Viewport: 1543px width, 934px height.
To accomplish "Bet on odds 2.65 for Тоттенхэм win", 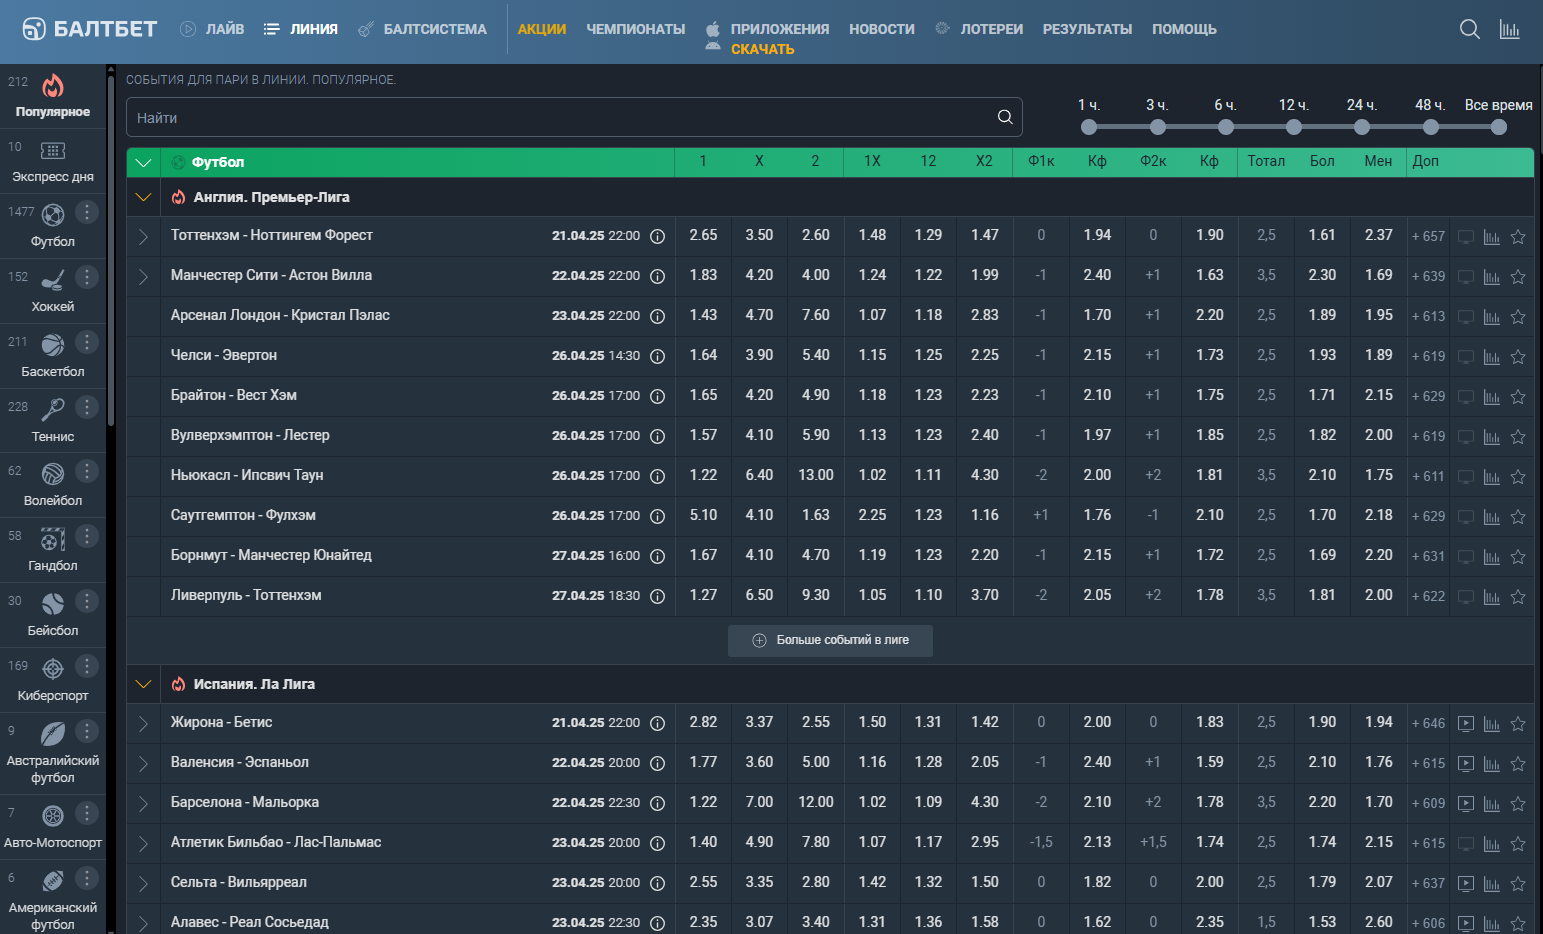I will tap(703, 235).
